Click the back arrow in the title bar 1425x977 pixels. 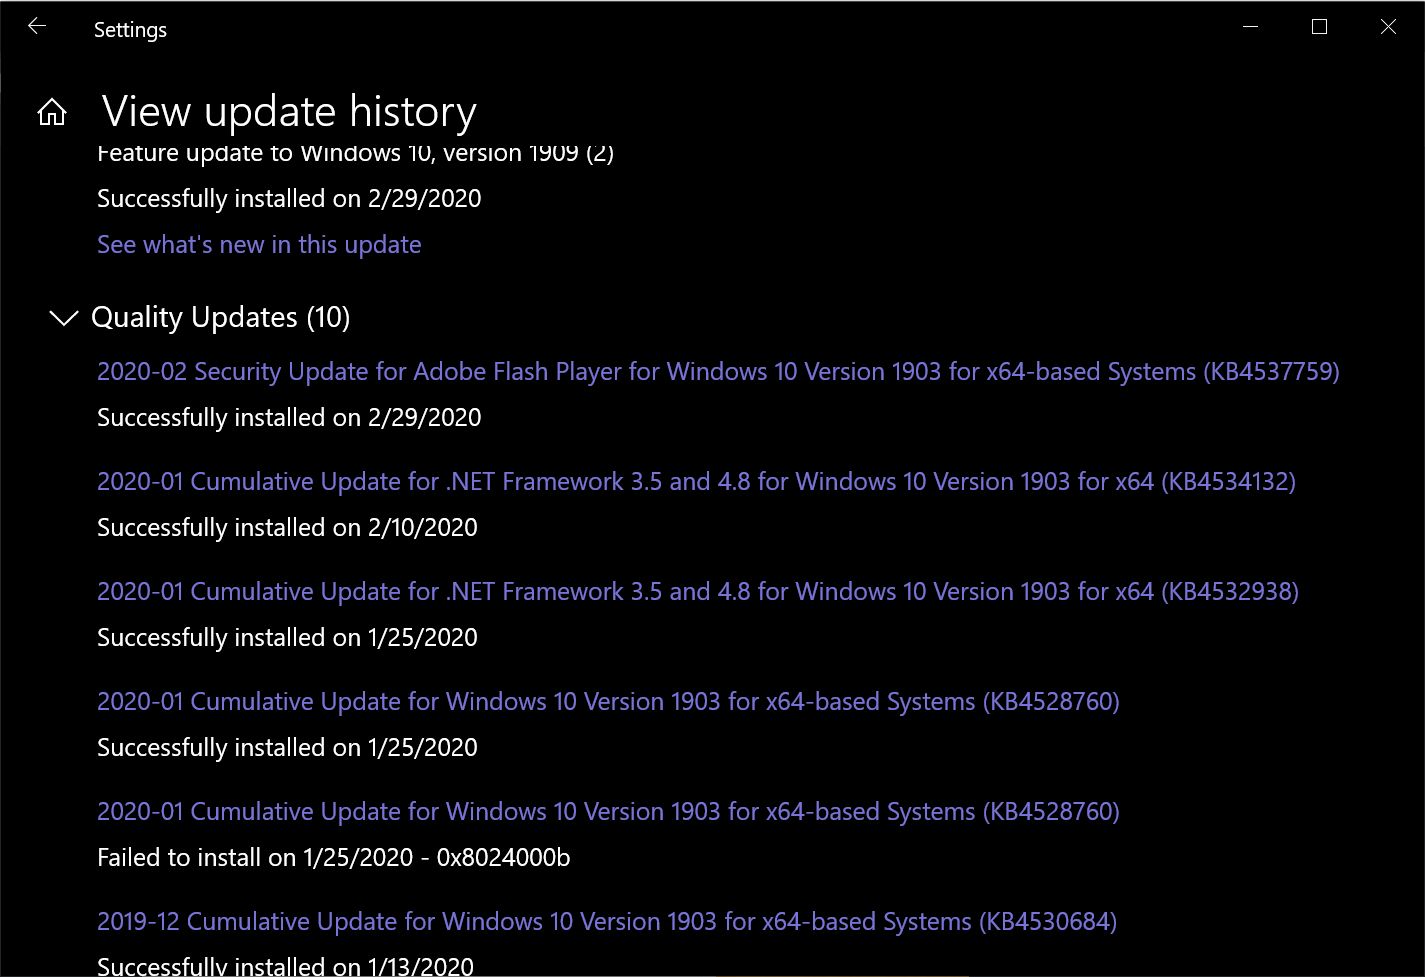coord(37,27)
